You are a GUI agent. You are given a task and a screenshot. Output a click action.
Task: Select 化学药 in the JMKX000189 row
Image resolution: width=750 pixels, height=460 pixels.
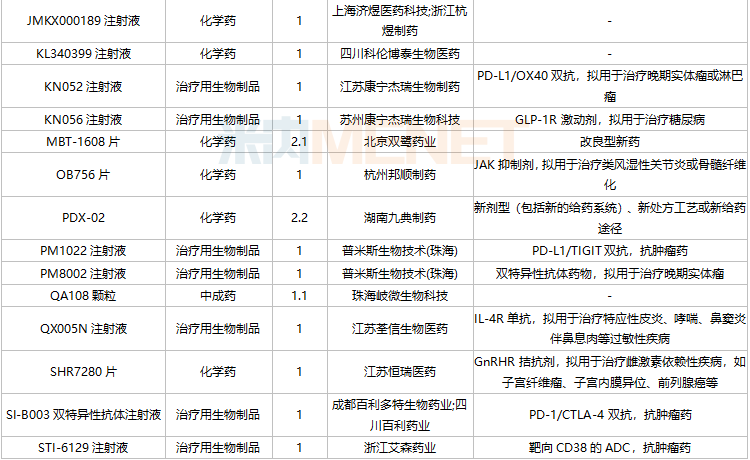[218, 21]
